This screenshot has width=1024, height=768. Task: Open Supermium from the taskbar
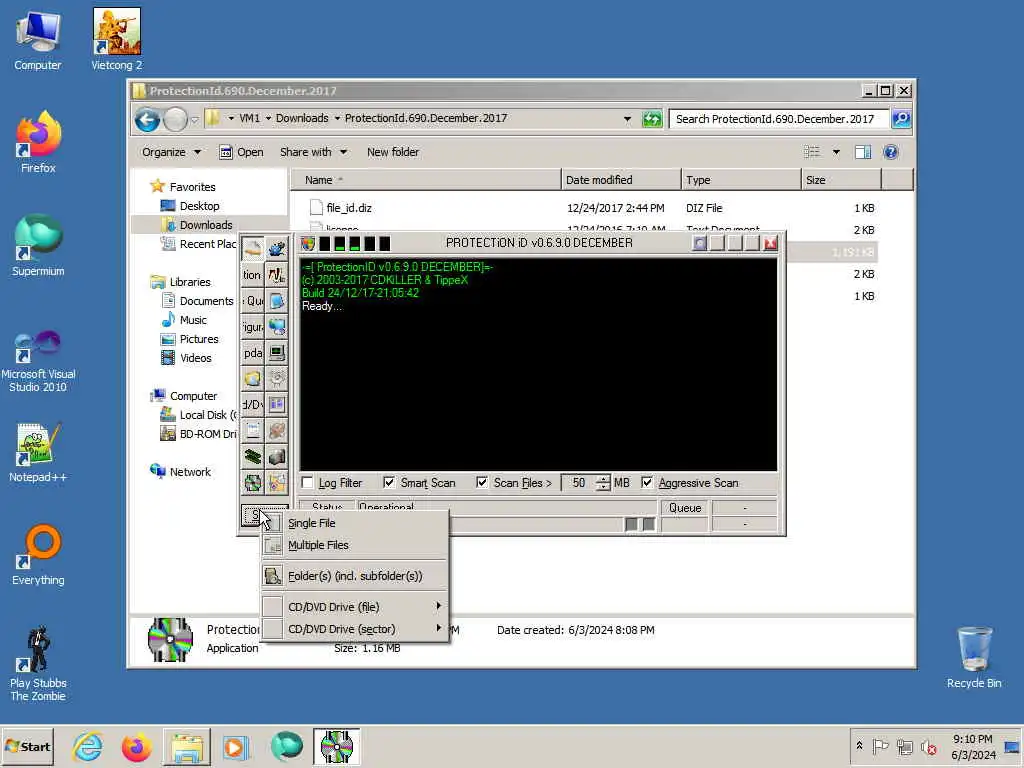pos(286,746)
